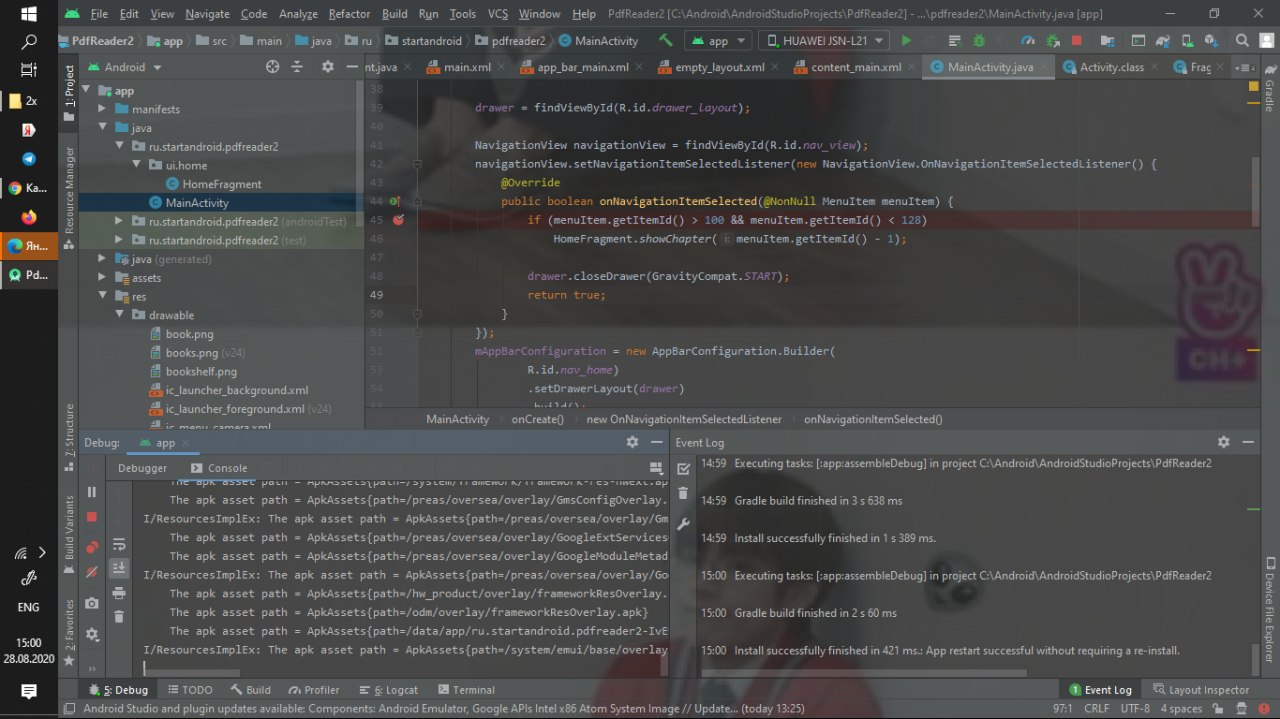The width and height of the screenshot is (1280, 719).
Task: Open Project panel gear settings
Action: click(327, 67)
